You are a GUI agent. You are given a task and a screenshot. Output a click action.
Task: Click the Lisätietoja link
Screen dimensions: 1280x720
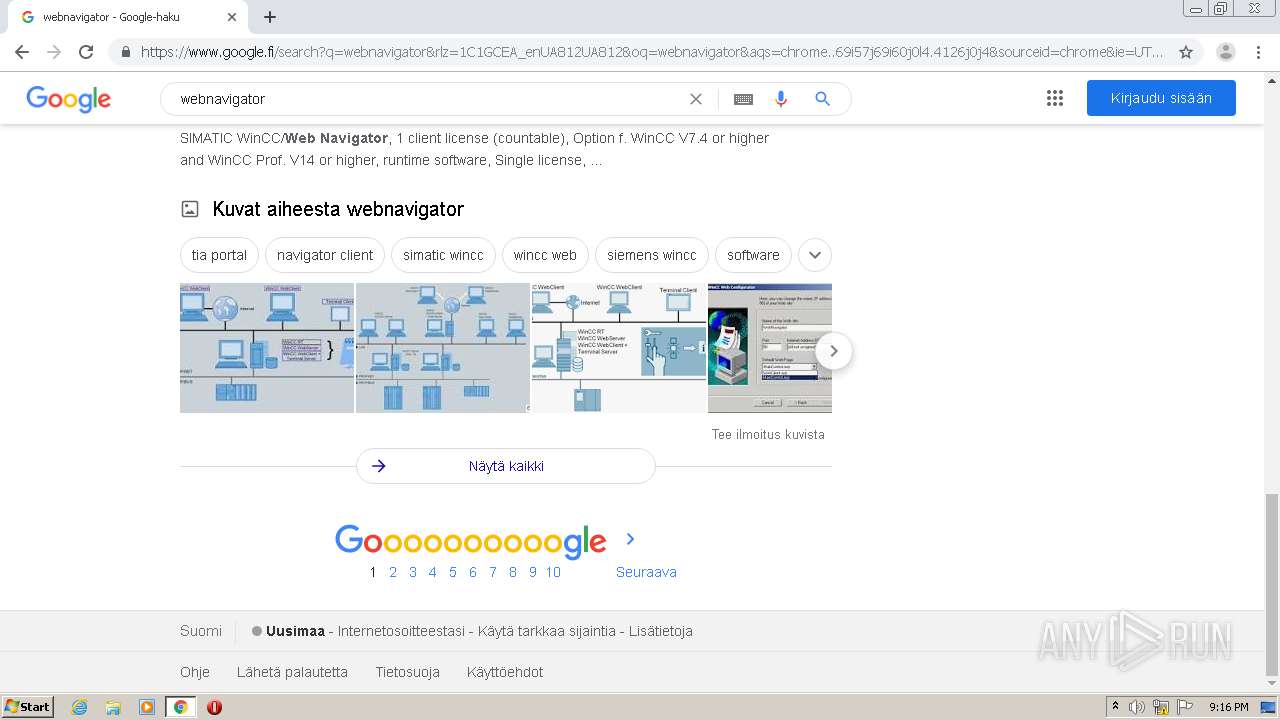[x=661, y=631]
